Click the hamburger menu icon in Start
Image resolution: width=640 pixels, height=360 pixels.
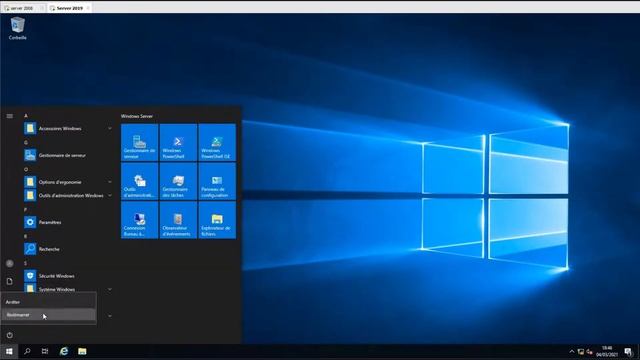9,116
